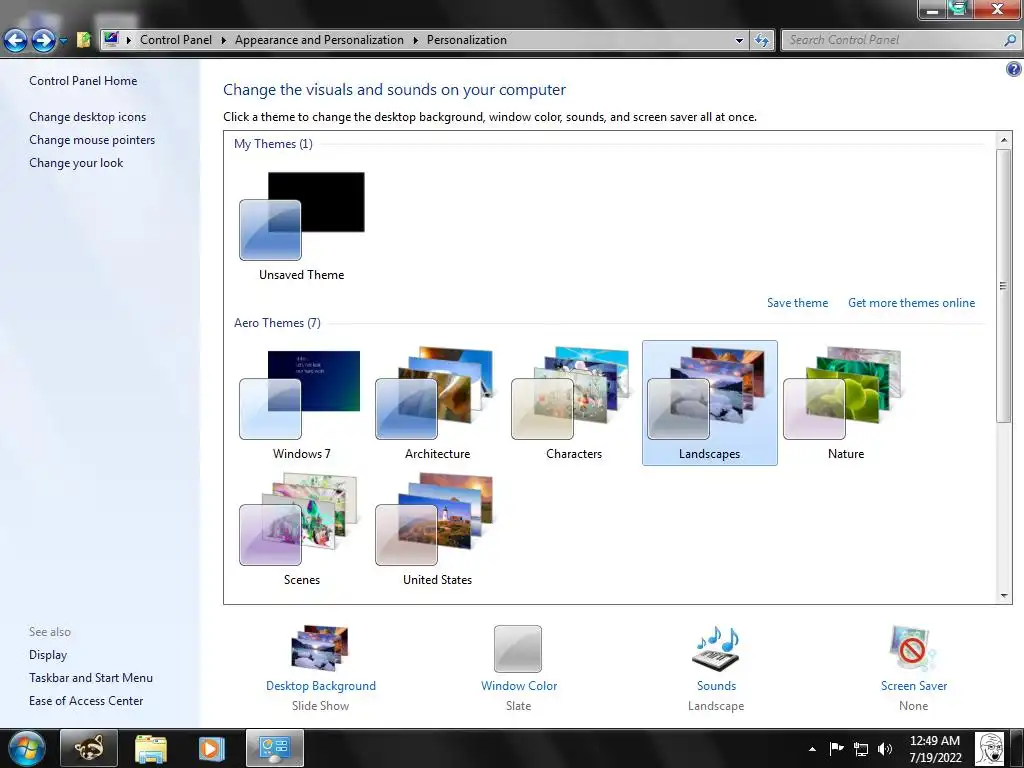
Task: Open the Windows Start menu orb
Action: (x=26, y=748)
